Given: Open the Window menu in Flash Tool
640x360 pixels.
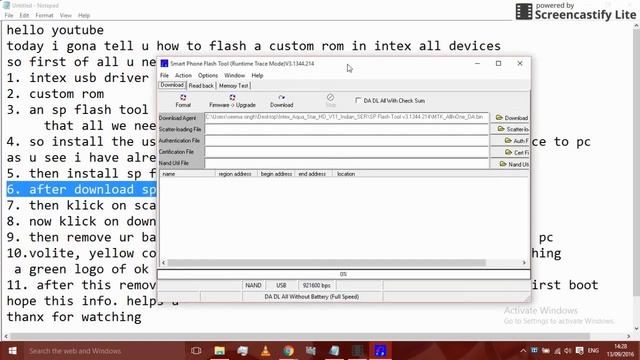Looking at the screenshot, I should click(234, 76).
